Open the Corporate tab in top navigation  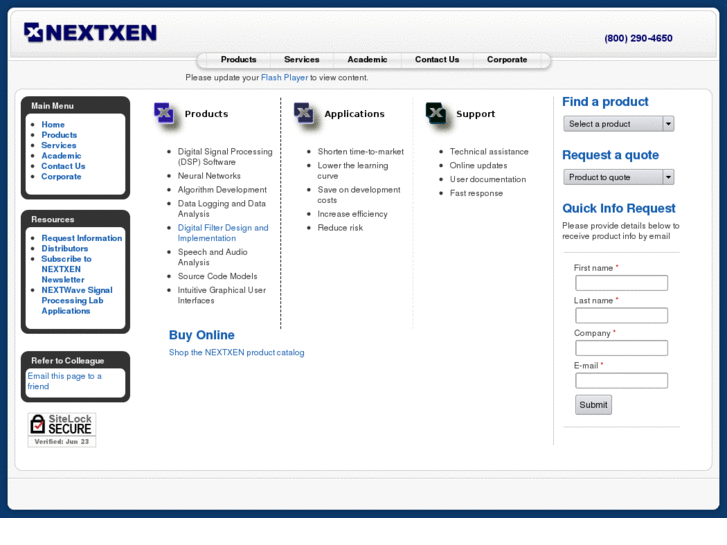point(507,59)
